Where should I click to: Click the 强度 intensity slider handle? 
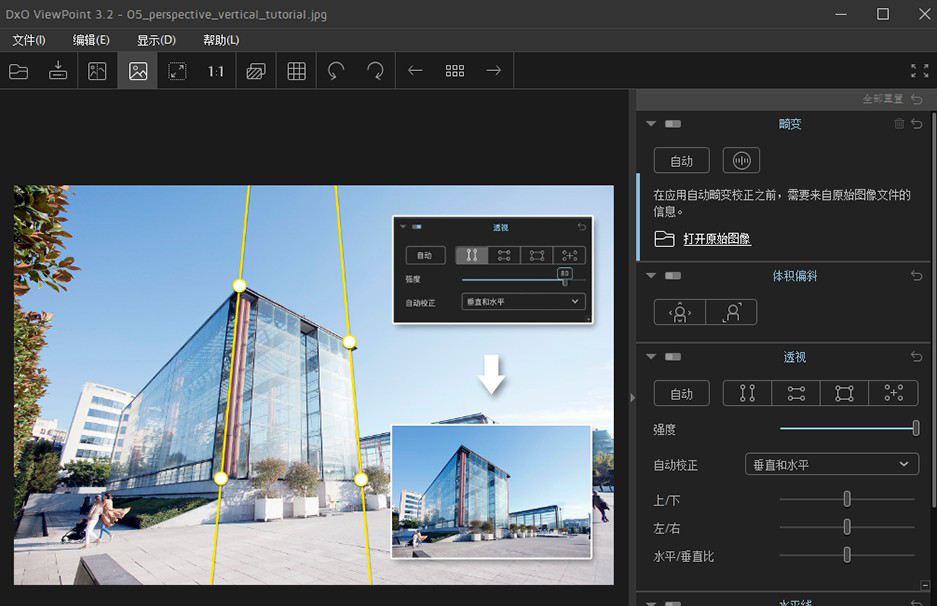[915, 428]
